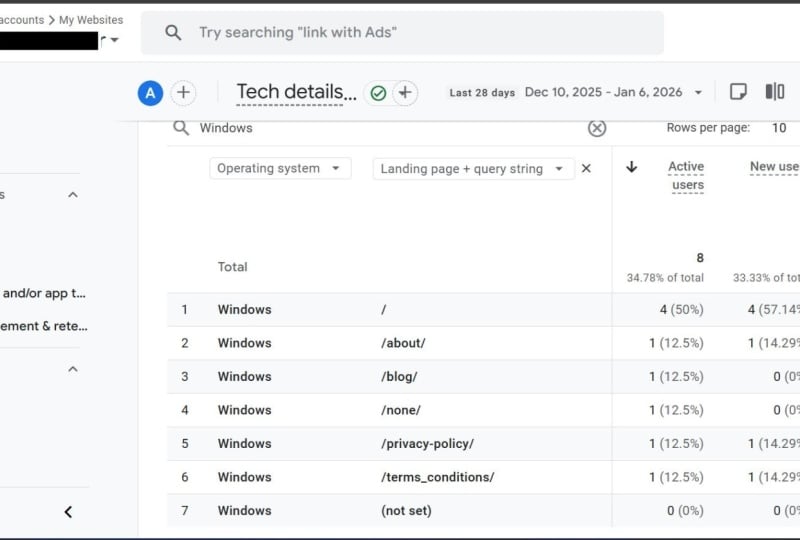The height and width of the screenshot is (540, 800).
Task: Click the 'Total' row label
Action: tap(233, 267)
